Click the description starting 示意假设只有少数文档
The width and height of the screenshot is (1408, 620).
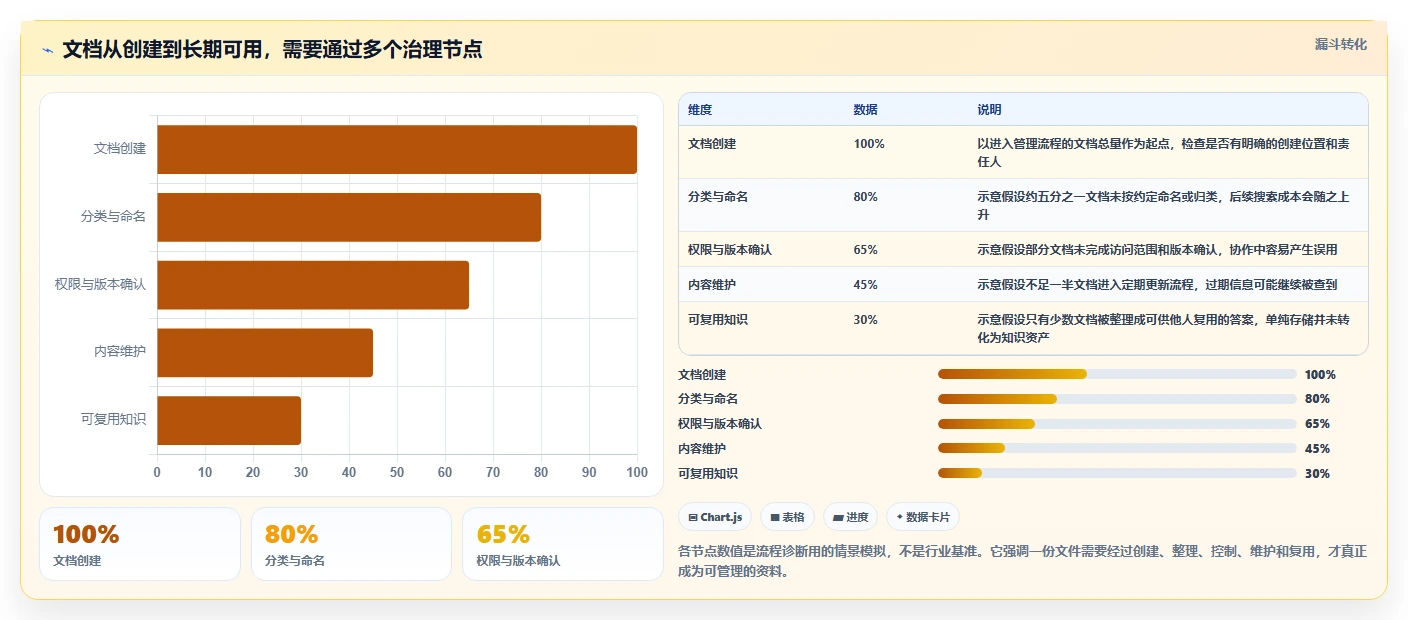coord(1163,329)
